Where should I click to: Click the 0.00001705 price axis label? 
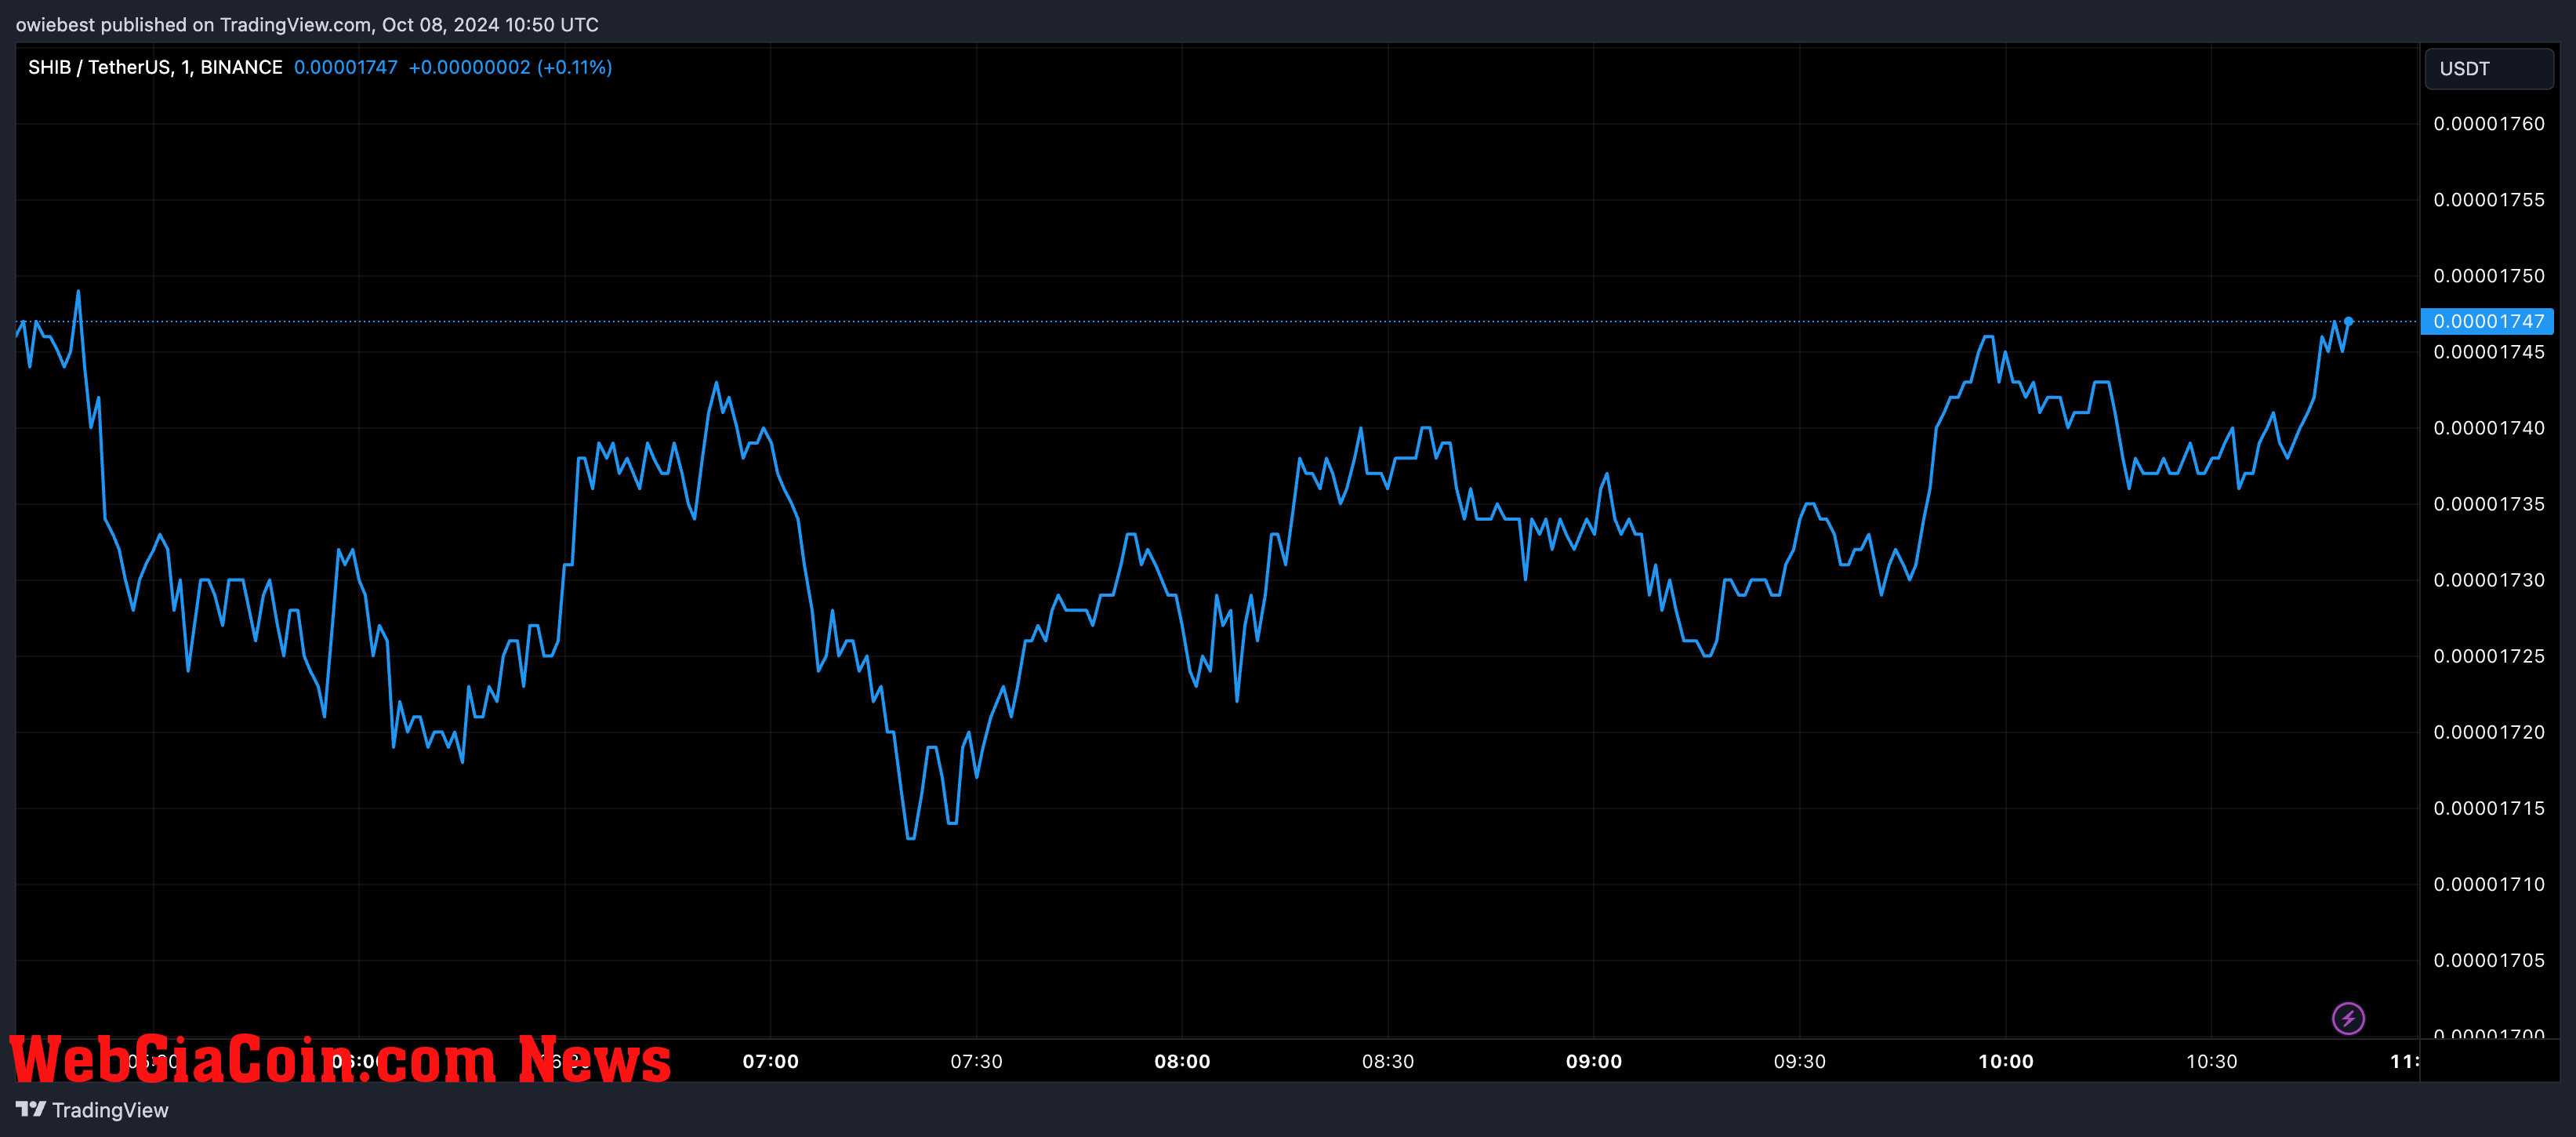(2489, 960)
